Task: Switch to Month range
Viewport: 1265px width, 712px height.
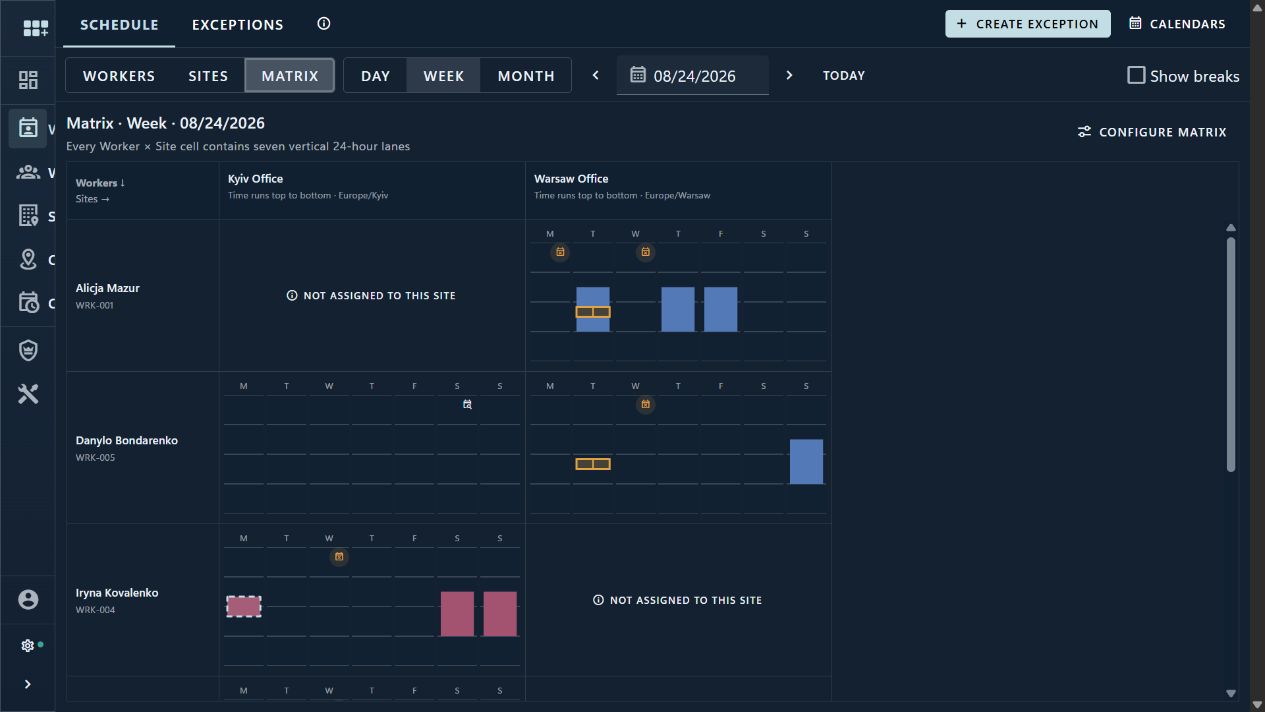Action: tap(526, 76)
